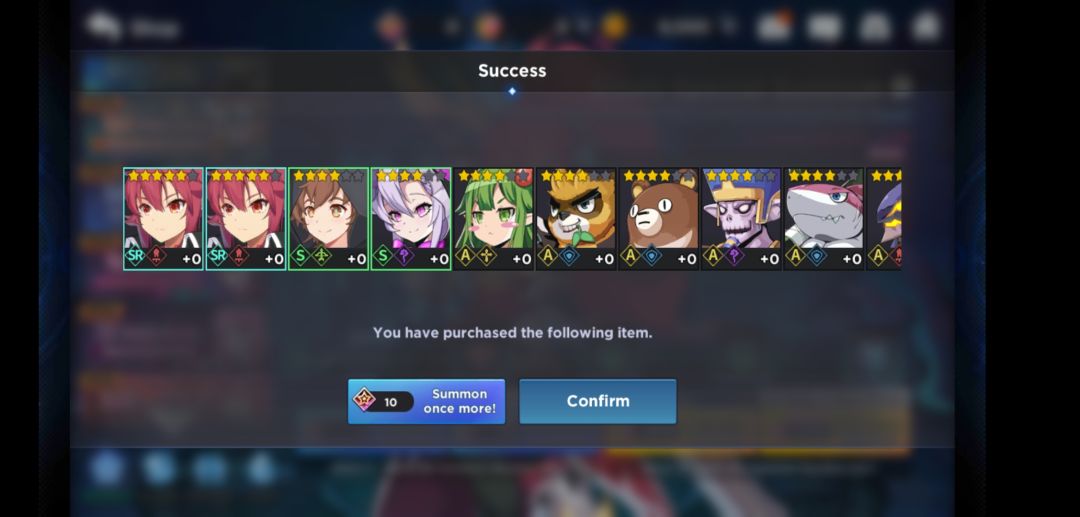Select the second red-haired SR character card
The image size is (1080, 517).
tap(246, 219)
